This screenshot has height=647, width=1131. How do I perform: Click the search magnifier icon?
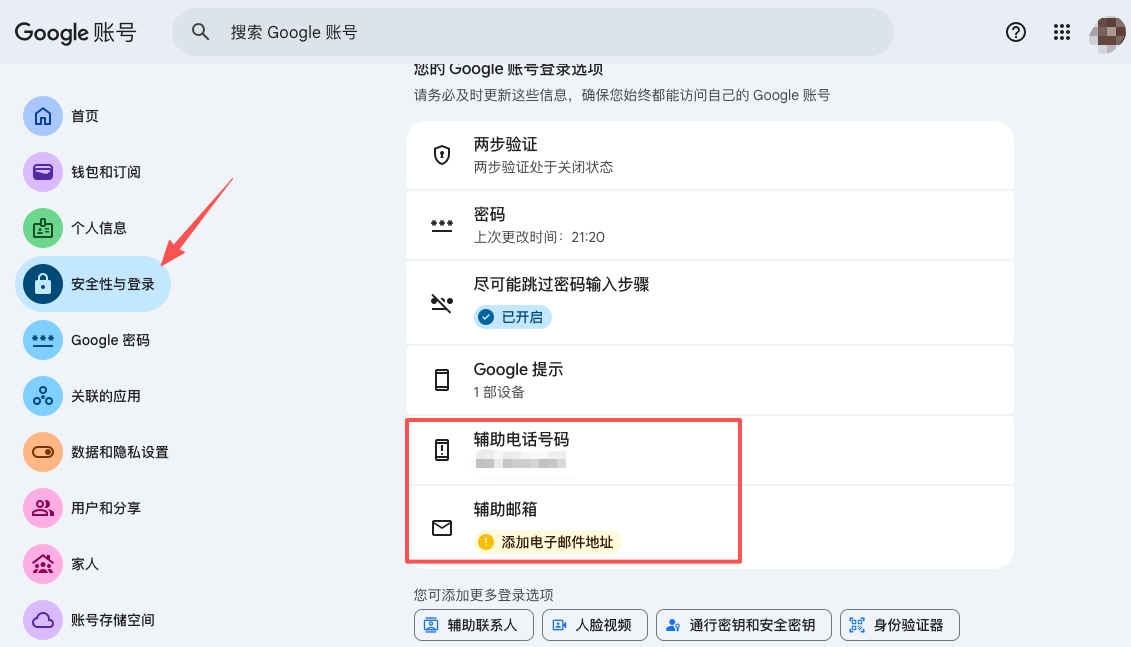pyautogui.click(x=200, y=32)
